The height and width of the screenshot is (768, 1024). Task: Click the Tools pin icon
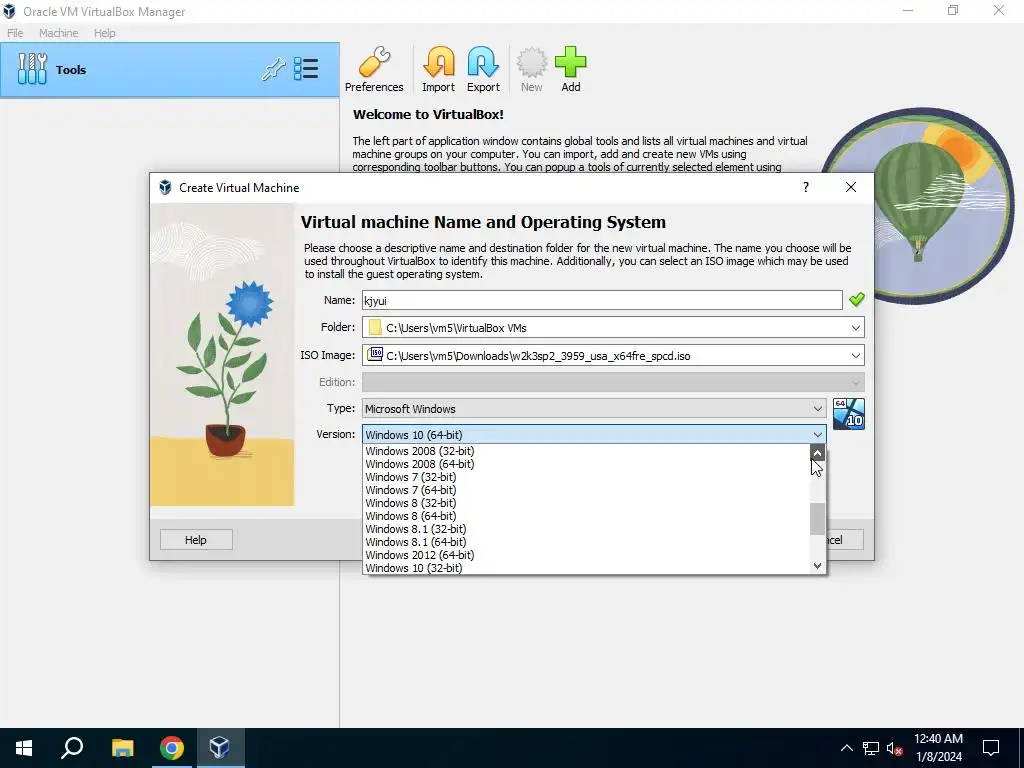point(274,69)
